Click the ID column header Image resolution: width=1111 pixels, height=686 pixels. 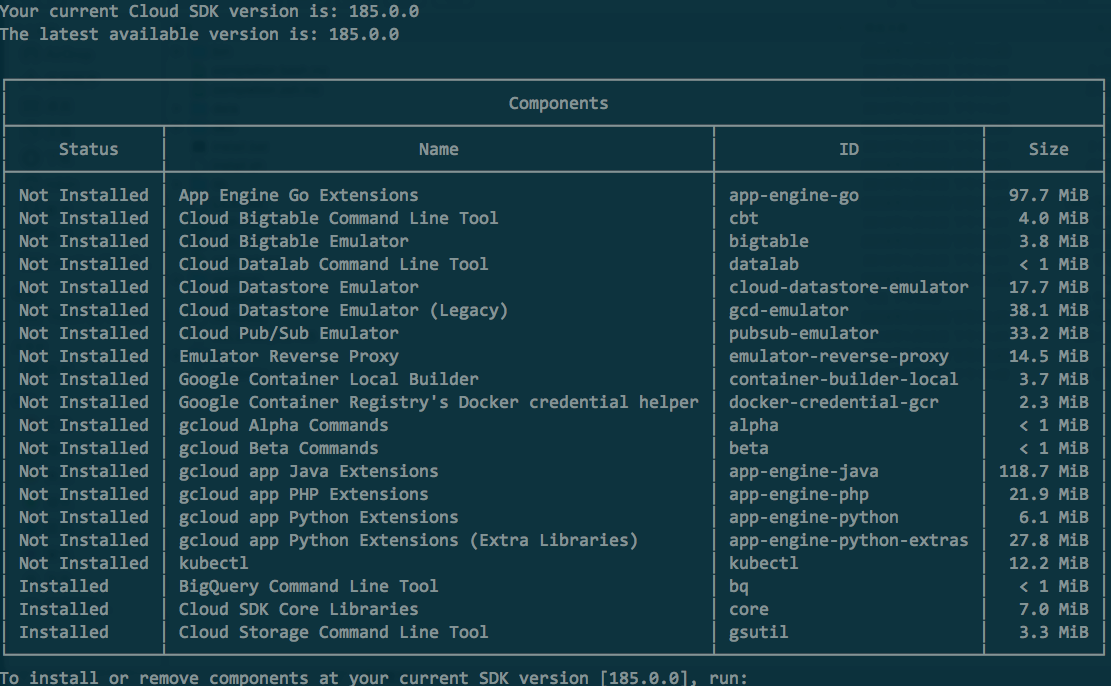pyautogui.click(x=848, y=149)
